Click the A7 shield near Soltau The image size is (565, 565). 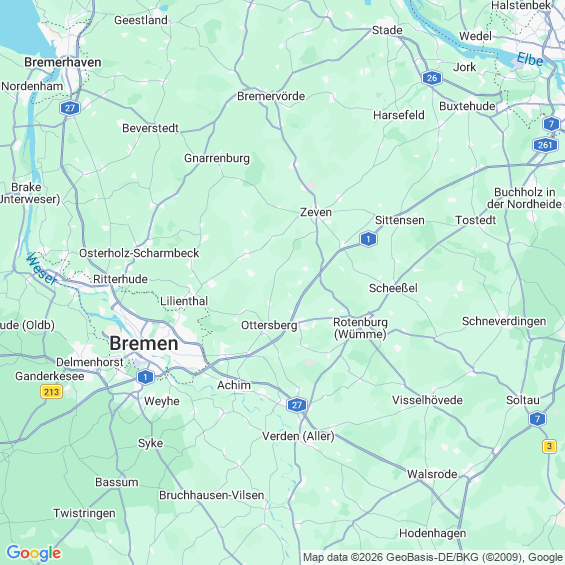click(x=537, y=419)
